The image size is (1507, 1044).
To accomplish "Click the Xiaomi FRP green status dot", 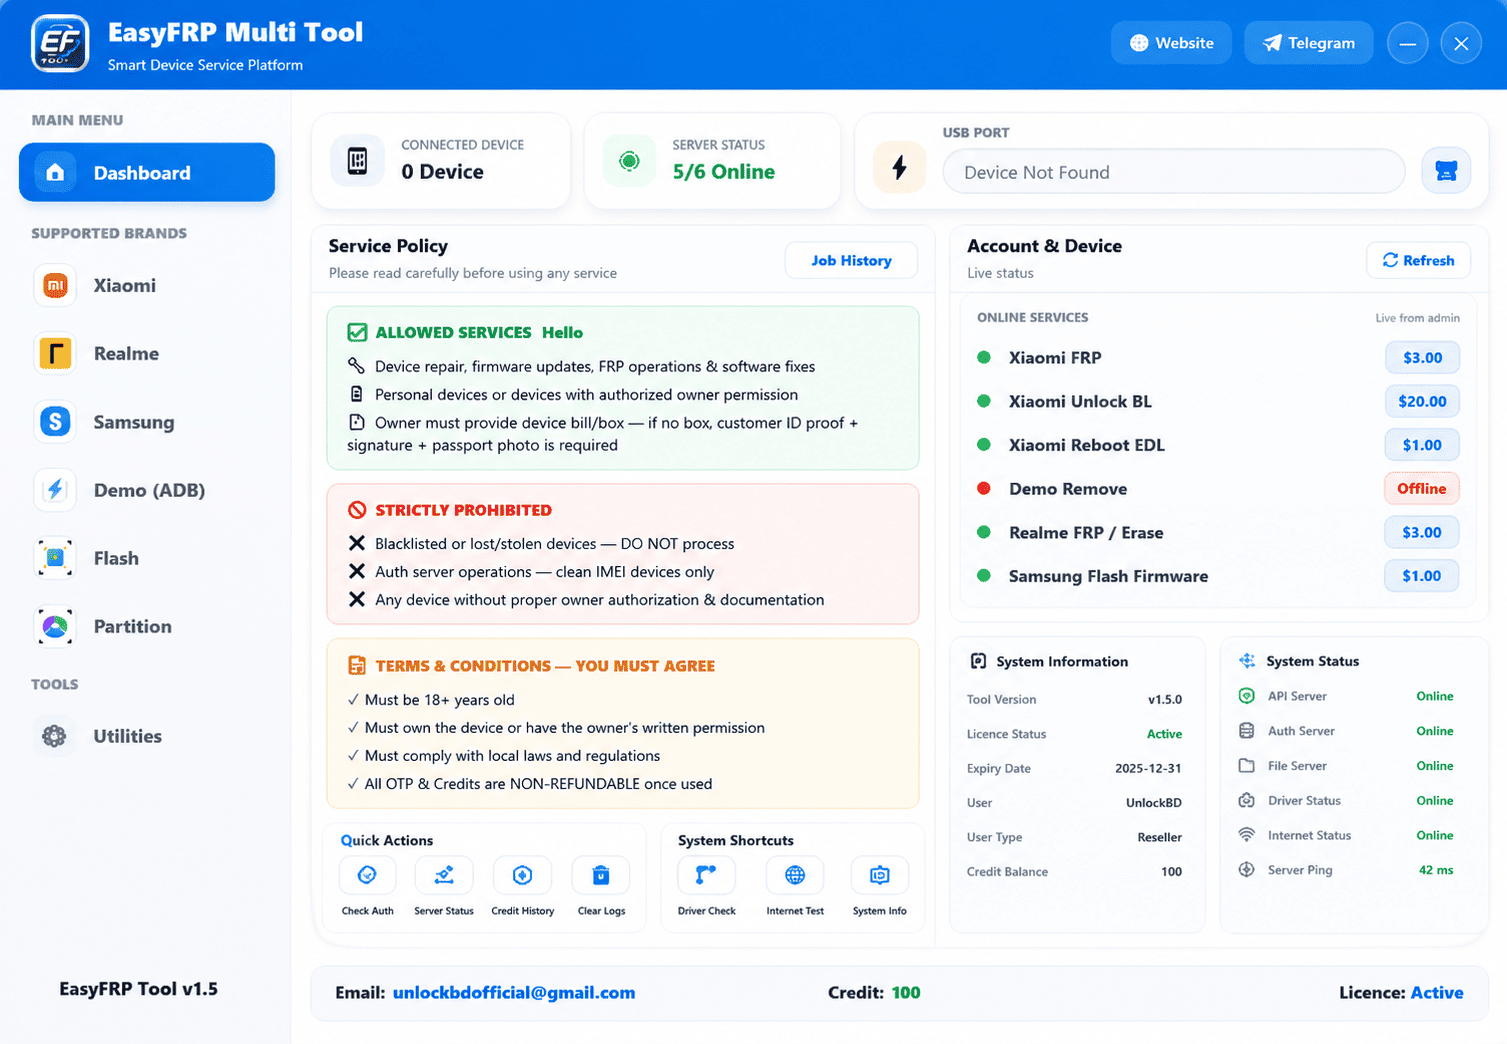I will 984,358.
